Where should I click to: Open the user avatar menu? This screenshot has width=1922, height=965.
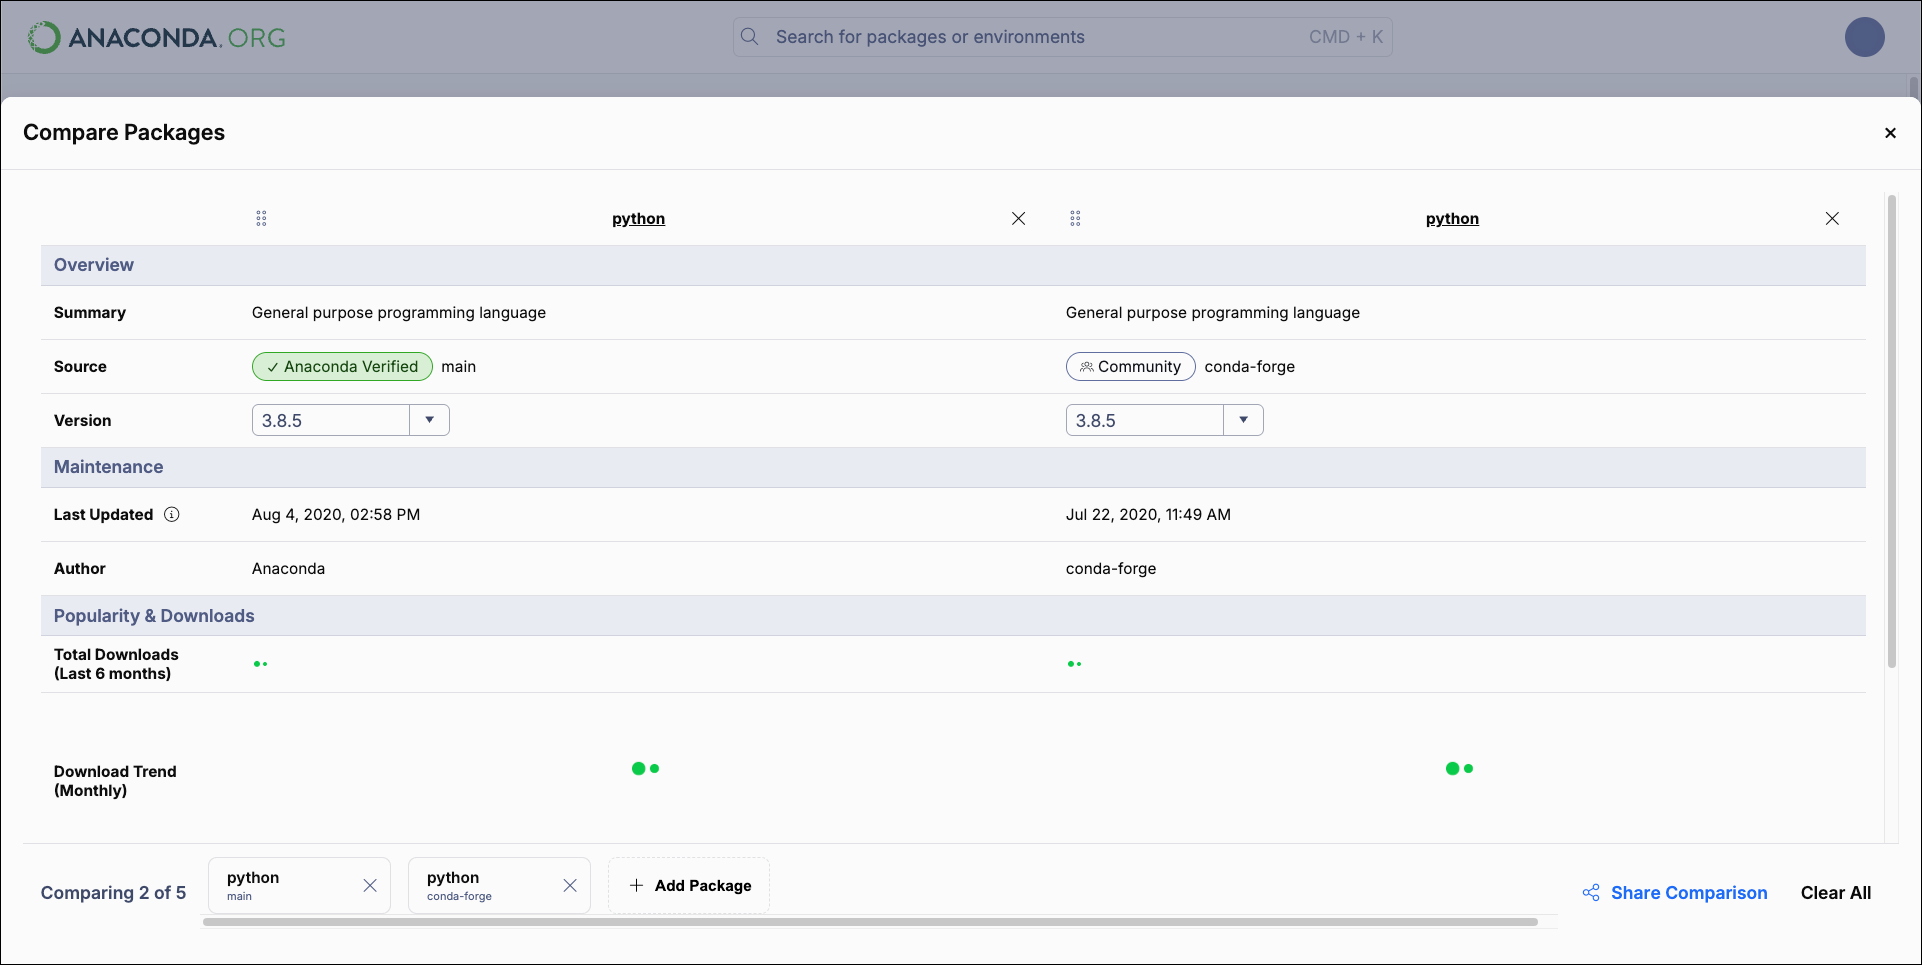1864,37
